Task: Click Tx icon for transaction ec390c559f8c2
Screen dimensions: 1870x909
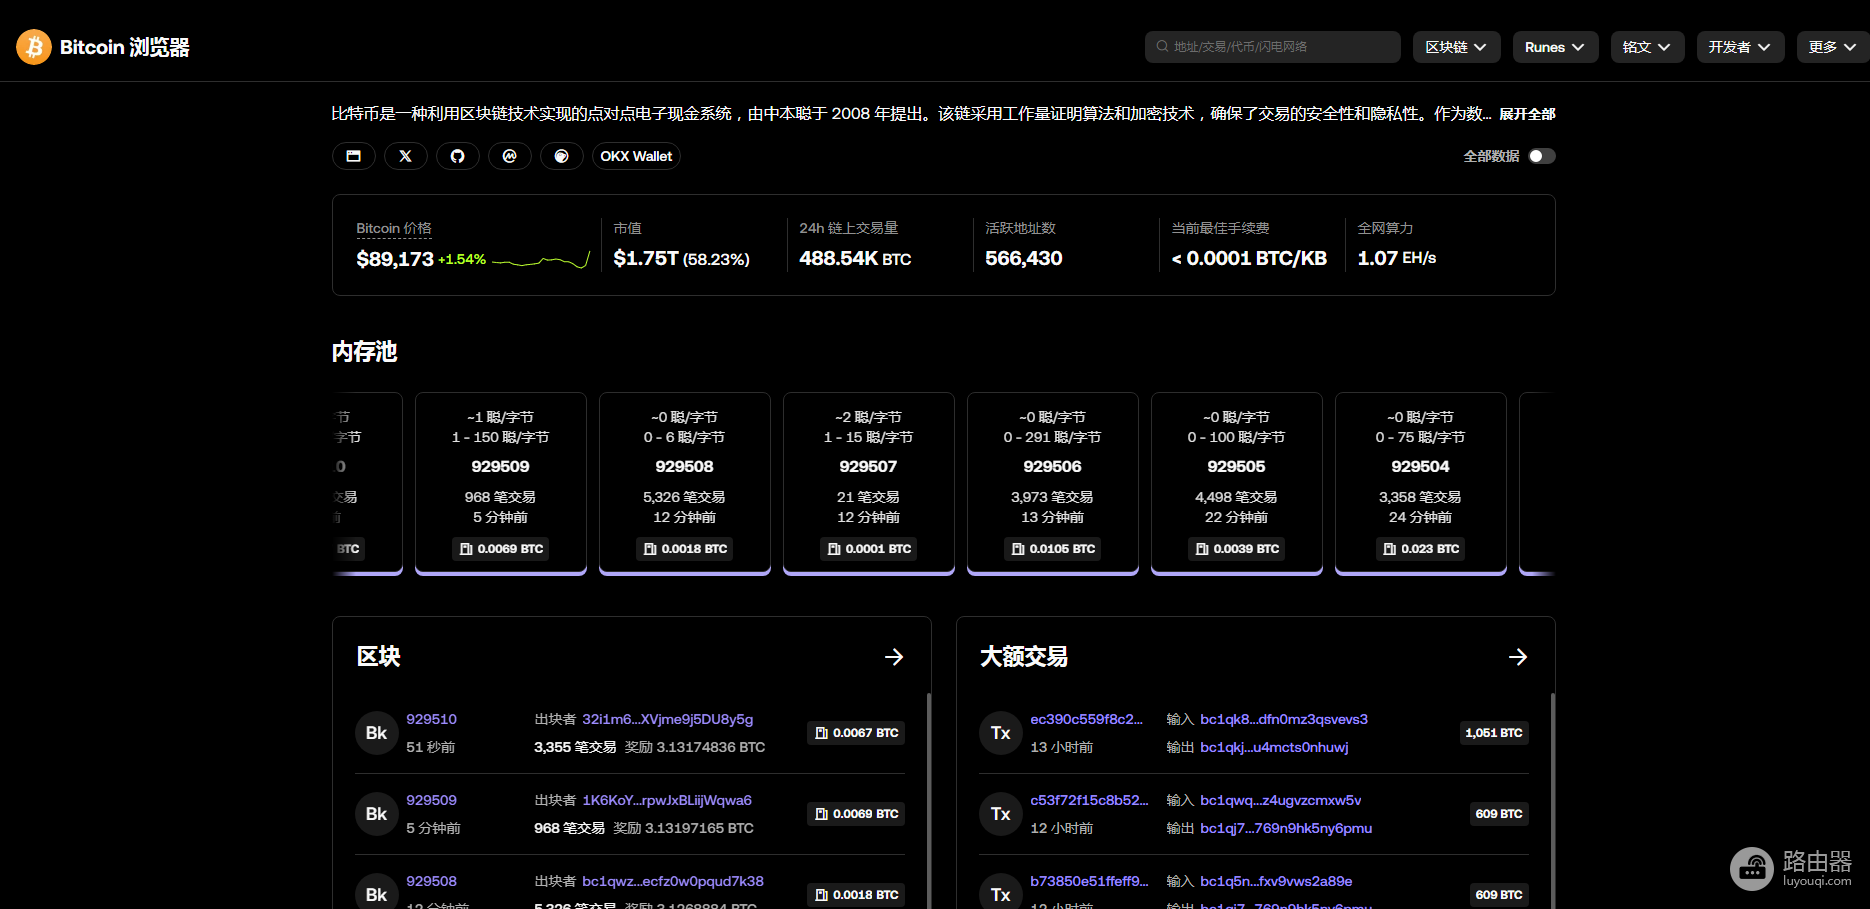Action: click(1000, 733)
